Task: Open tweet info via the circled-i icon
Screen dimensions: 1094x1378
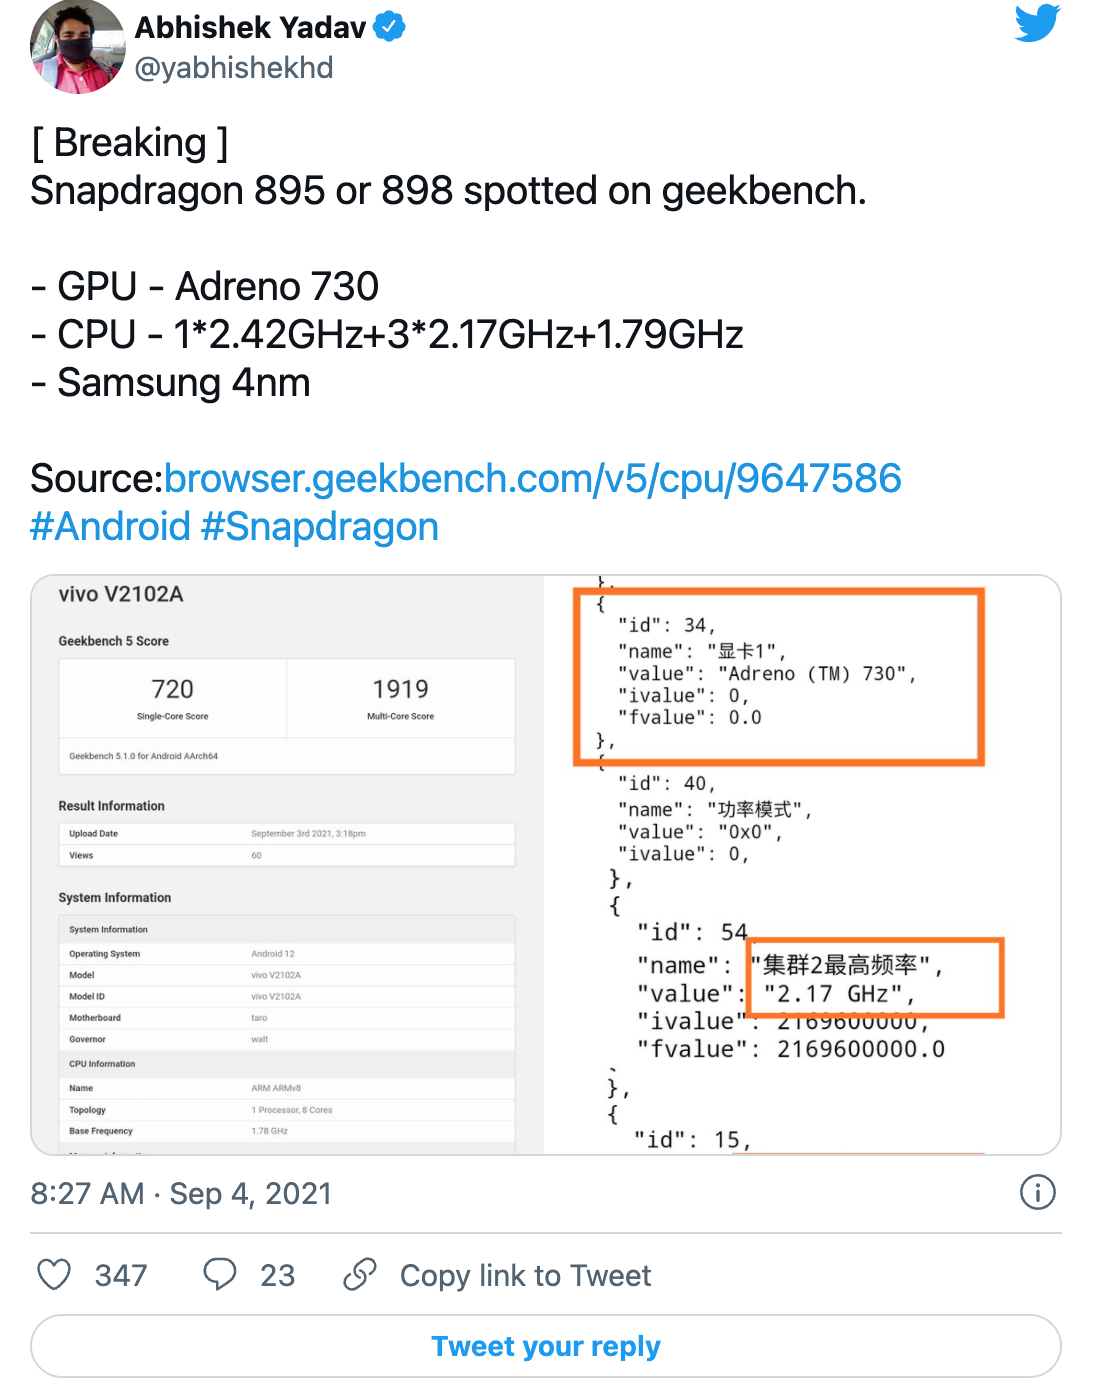Action: [x=1037, y=1192]
